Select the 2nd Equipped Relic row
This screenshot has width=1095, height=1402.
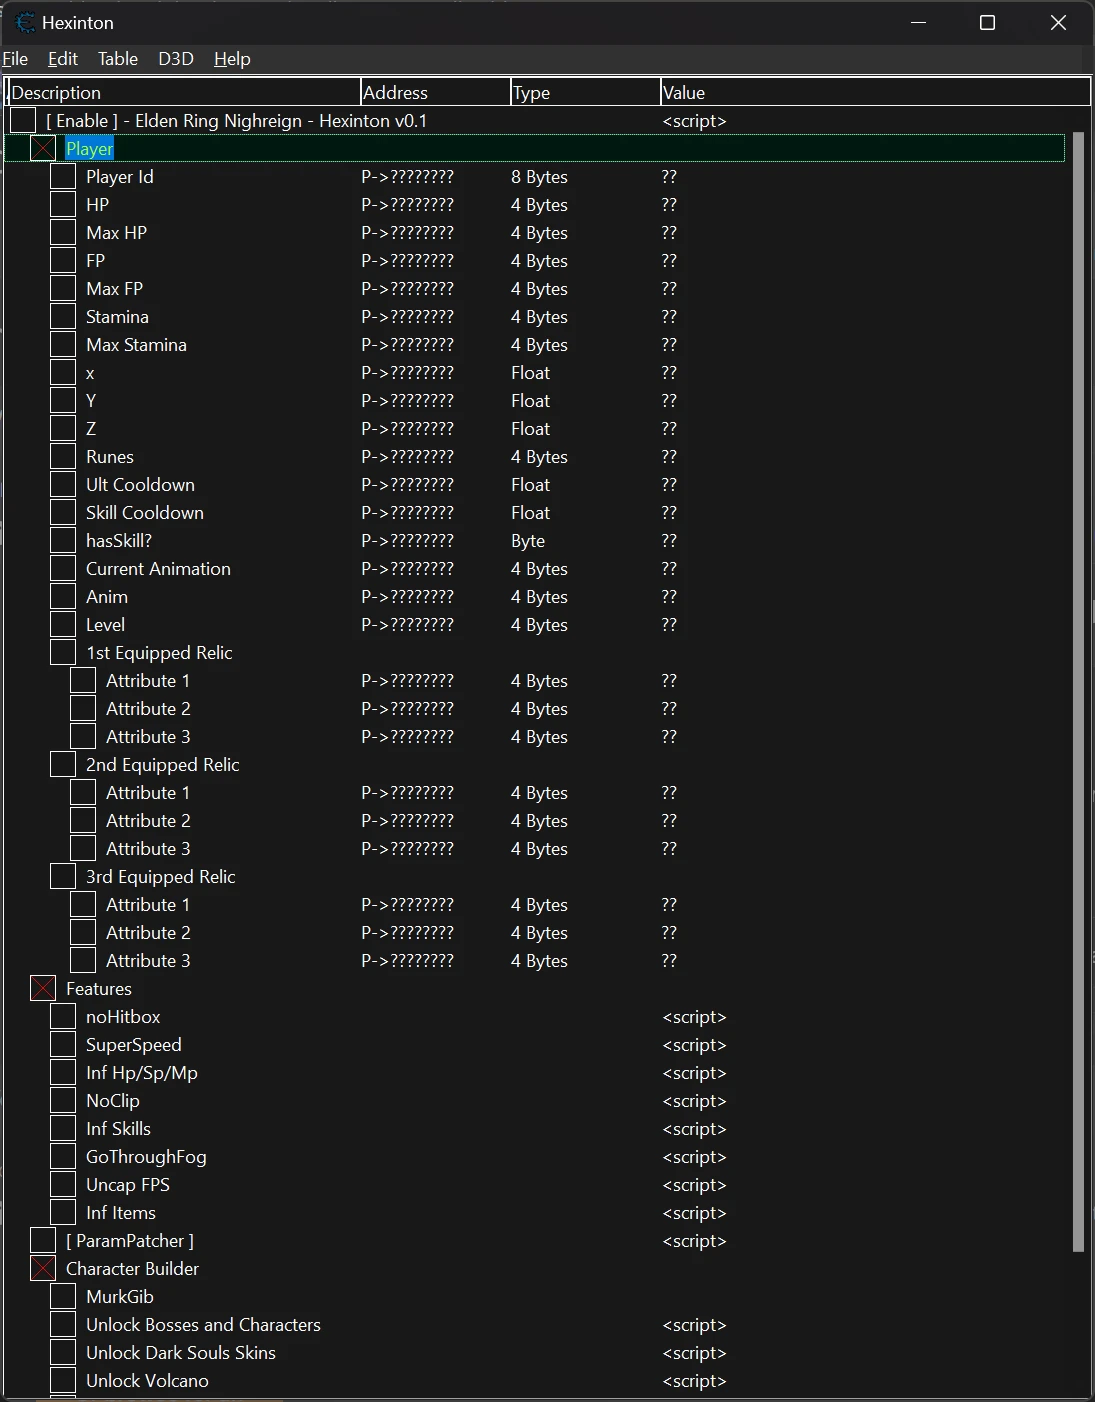point(162,764)
